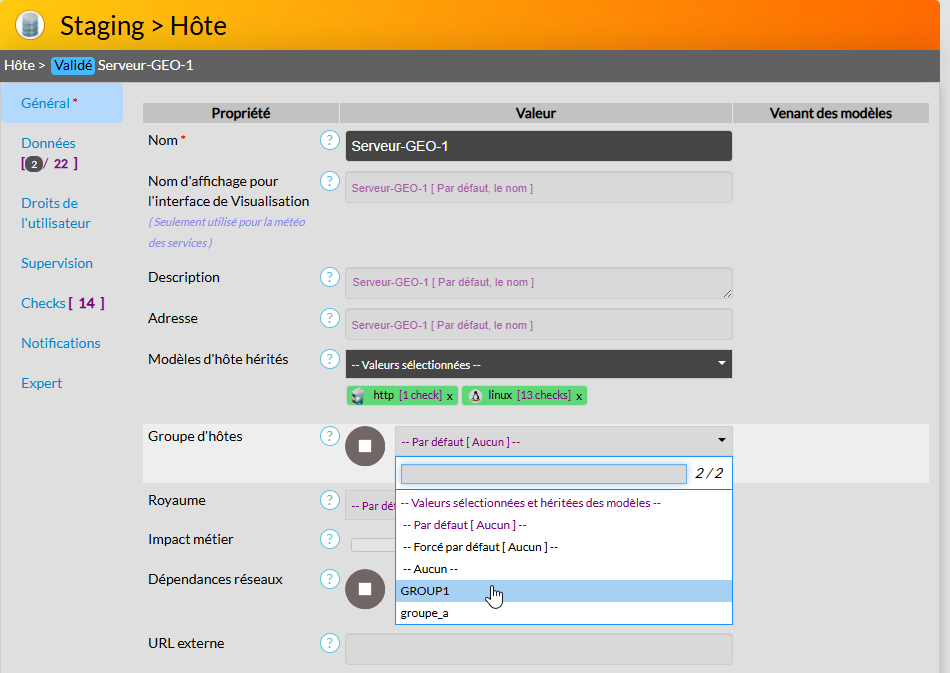950x673 pixels.
Task: Click help icon for URL externe
Action: tap(330, 643)
